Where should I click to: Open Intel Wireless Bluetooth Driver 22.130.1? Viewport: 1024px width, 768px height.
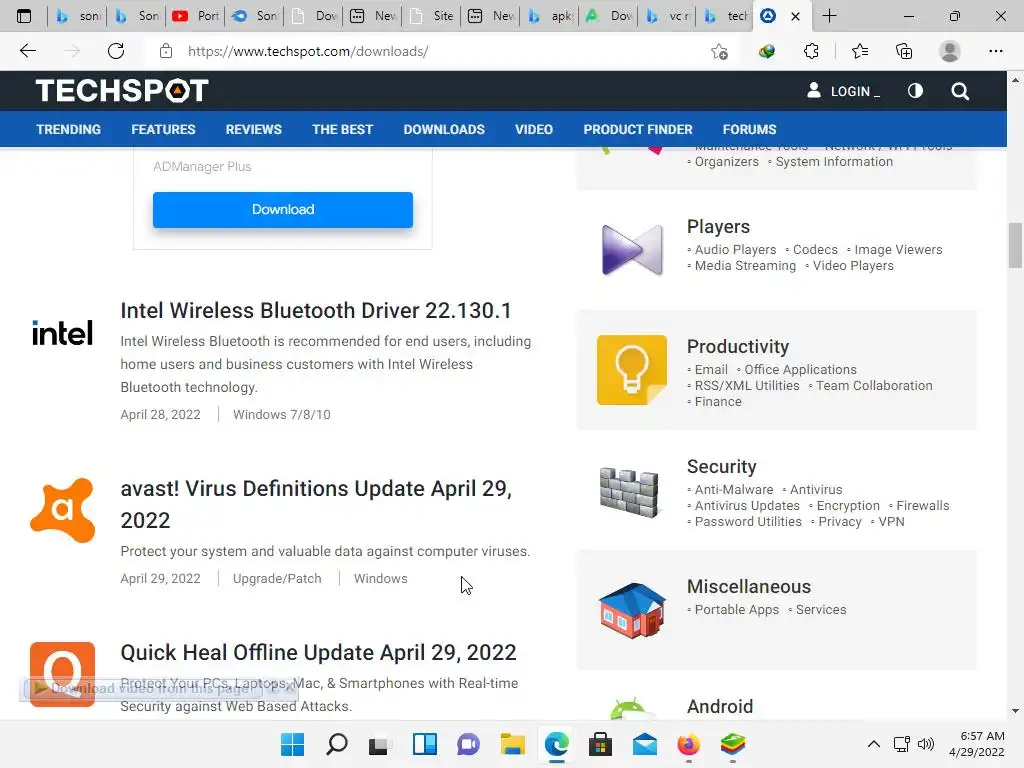(316, 311)
